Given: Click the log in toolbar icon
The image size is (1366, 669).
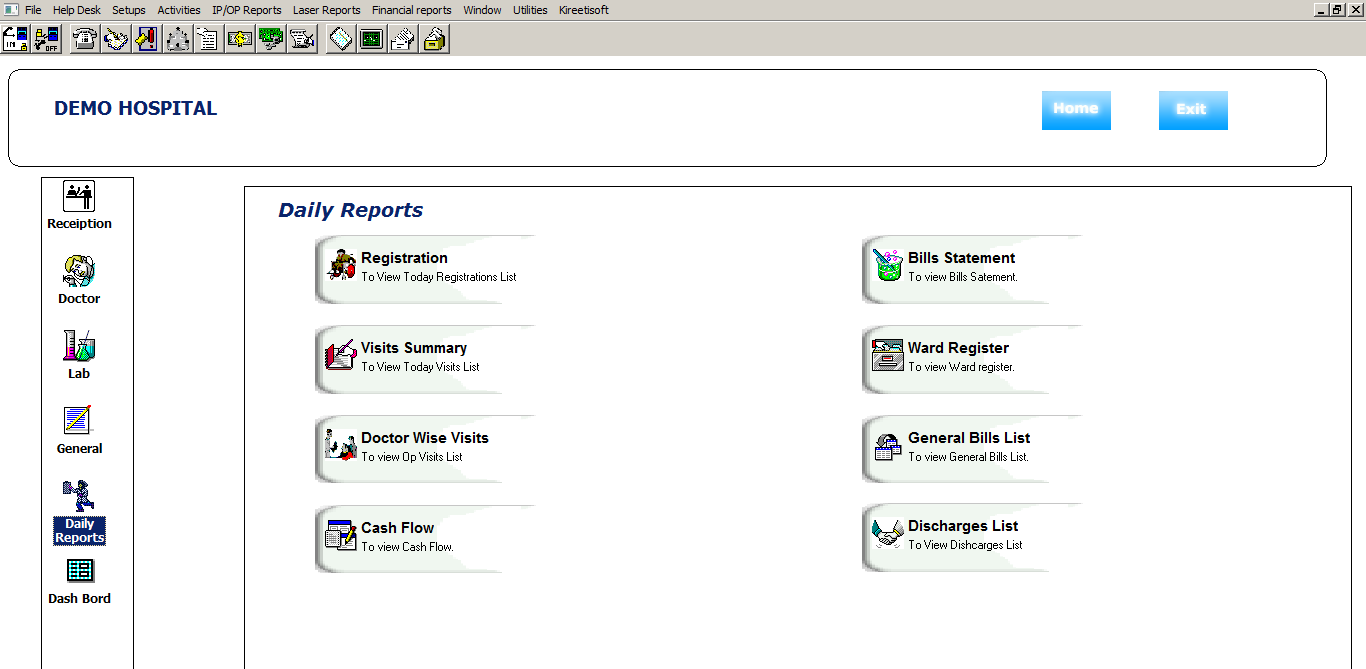Looking at the screenshot, I should (16, 39).
